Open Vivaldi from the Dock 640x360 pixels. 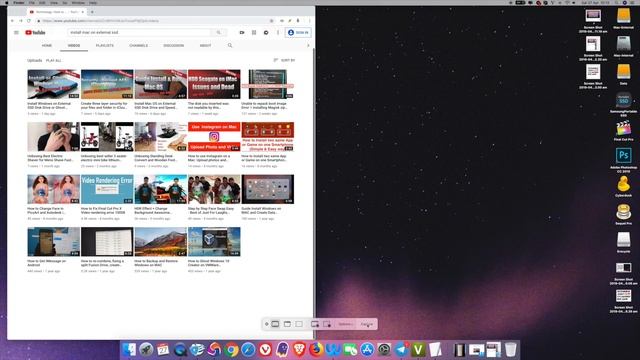(265, 350)
